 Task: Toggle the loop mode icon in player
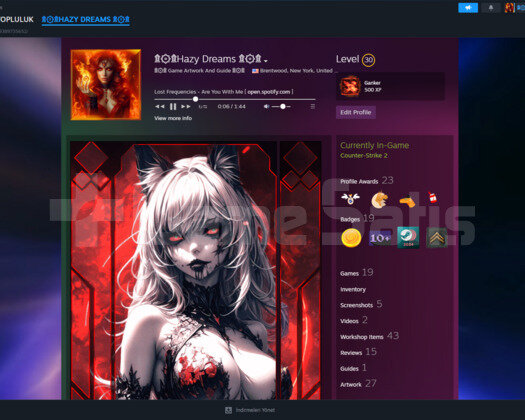pos(203,107)
